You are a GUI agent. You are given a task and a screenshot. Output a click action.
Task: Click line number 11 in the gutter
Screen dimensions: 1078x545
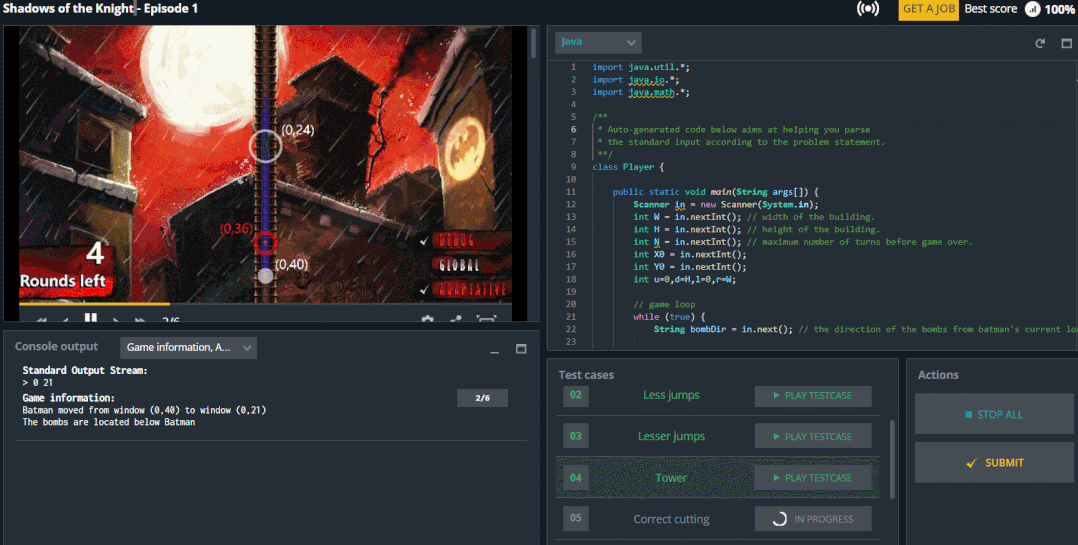click(x=571, y=192)
